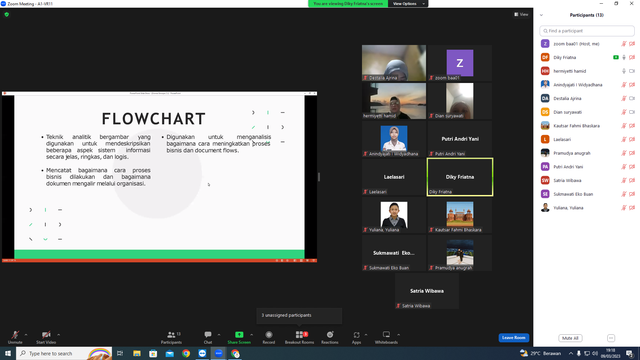Click Yuliana's photo avatar in participants list
640x360 pixels.
tap(545, 208)
